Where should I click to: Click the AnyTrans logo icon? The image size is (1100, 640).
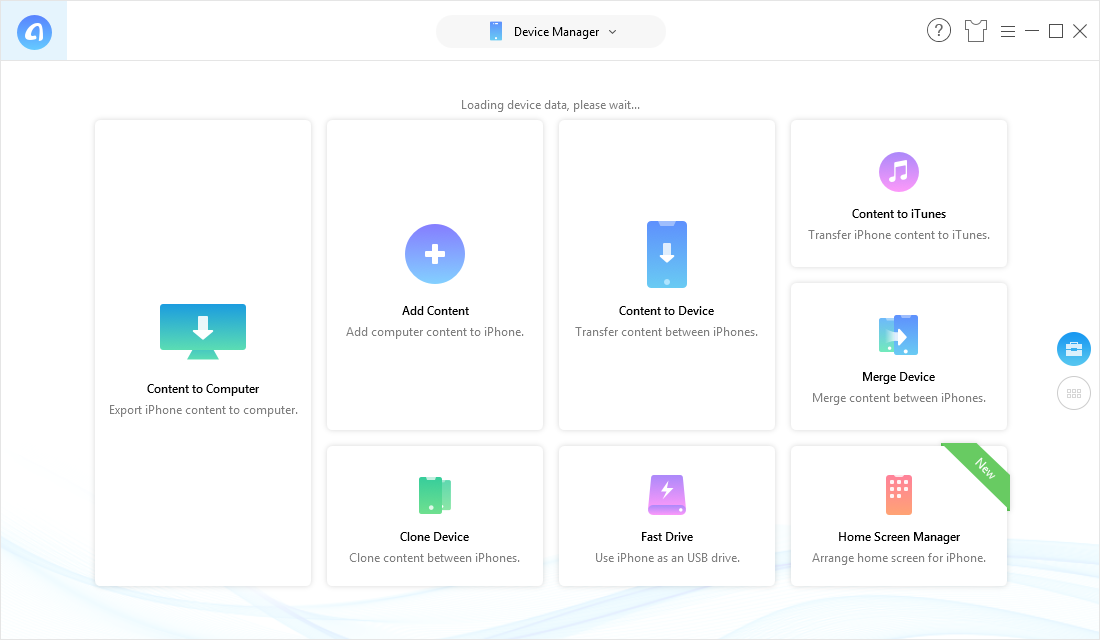click(x=34, y=32)
